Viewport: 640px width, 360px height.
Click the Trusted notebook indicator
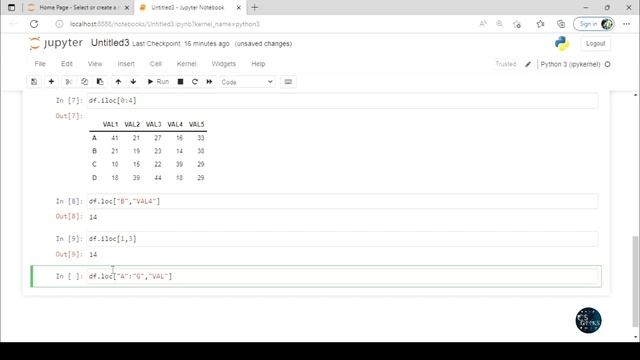coord(506,64)
